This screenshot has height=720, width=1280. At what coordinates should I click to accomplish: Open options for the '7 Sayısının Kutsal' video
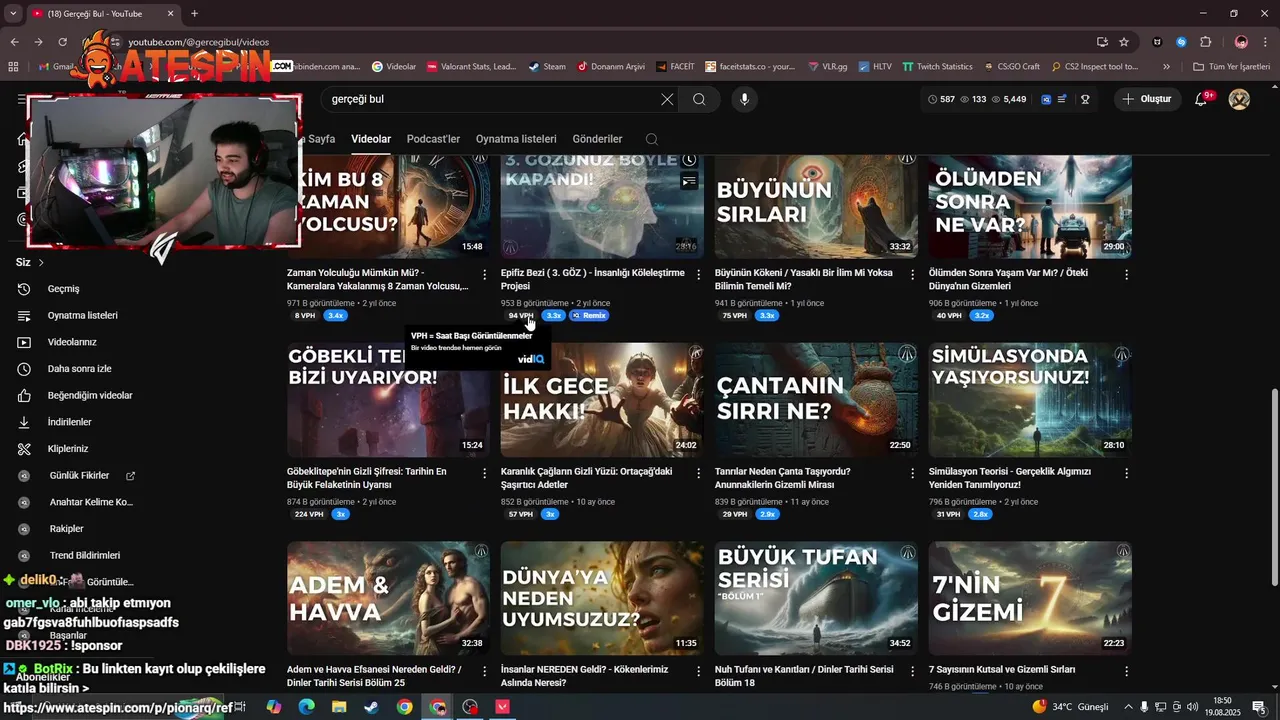(x=1127, y=672)
